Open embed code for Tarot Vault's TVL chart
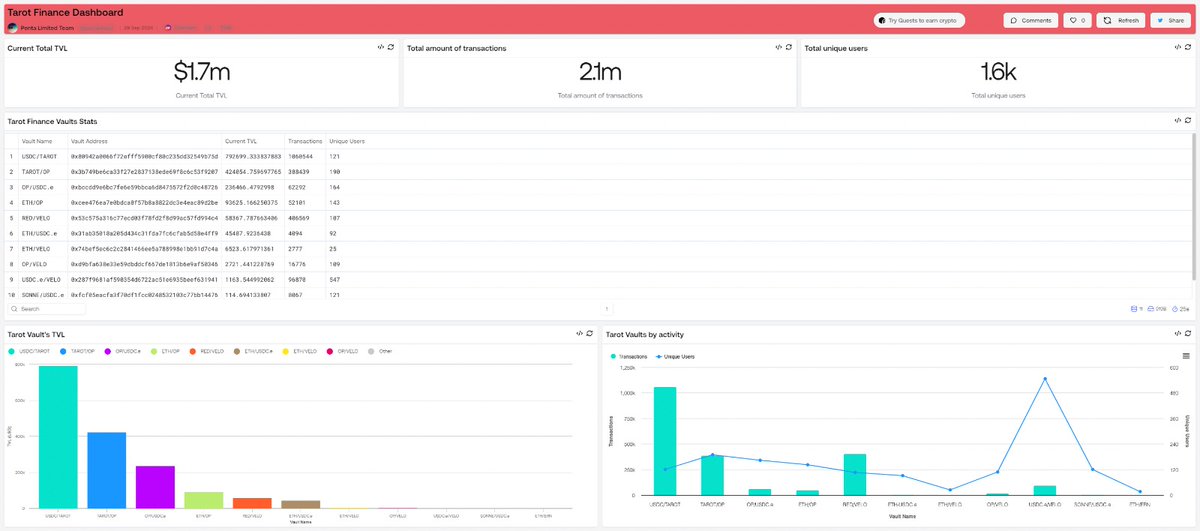Image resolution: width=1200 pixels, height=531 pixels. coord(578,333)
